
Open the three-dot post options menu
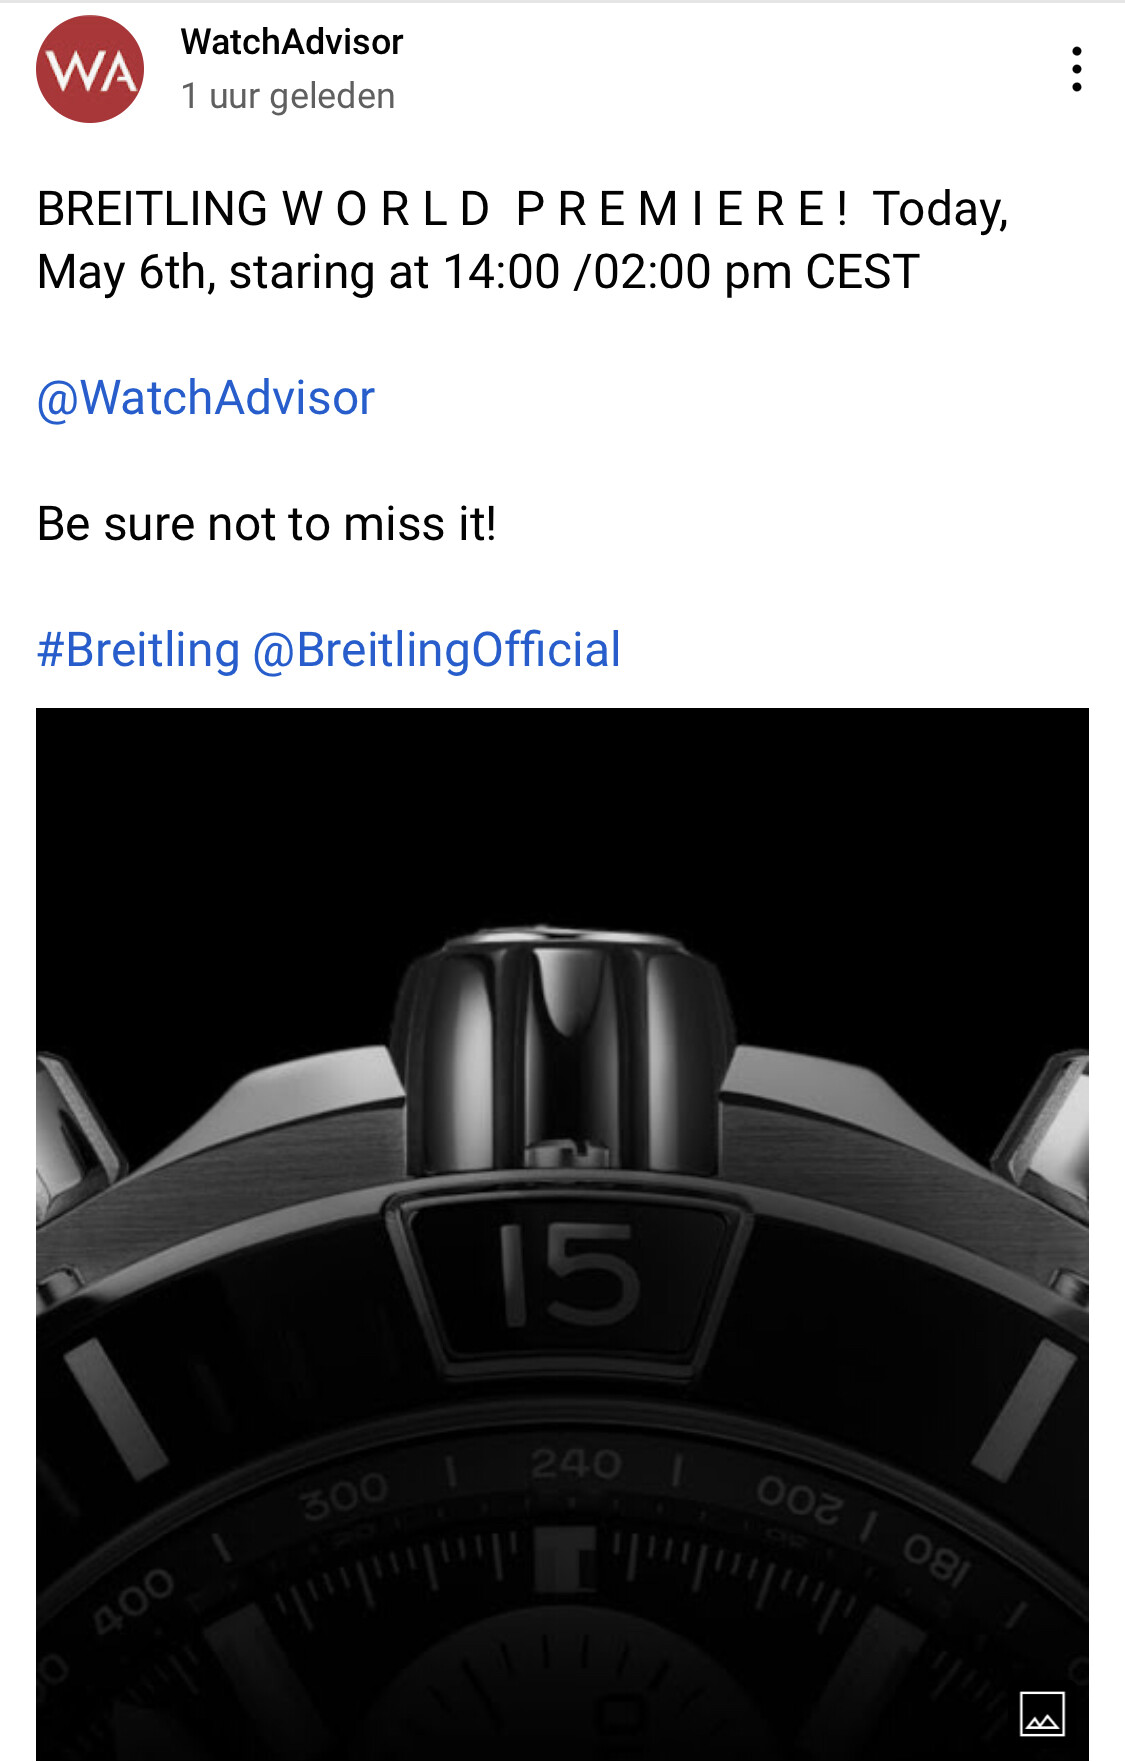1076,69
